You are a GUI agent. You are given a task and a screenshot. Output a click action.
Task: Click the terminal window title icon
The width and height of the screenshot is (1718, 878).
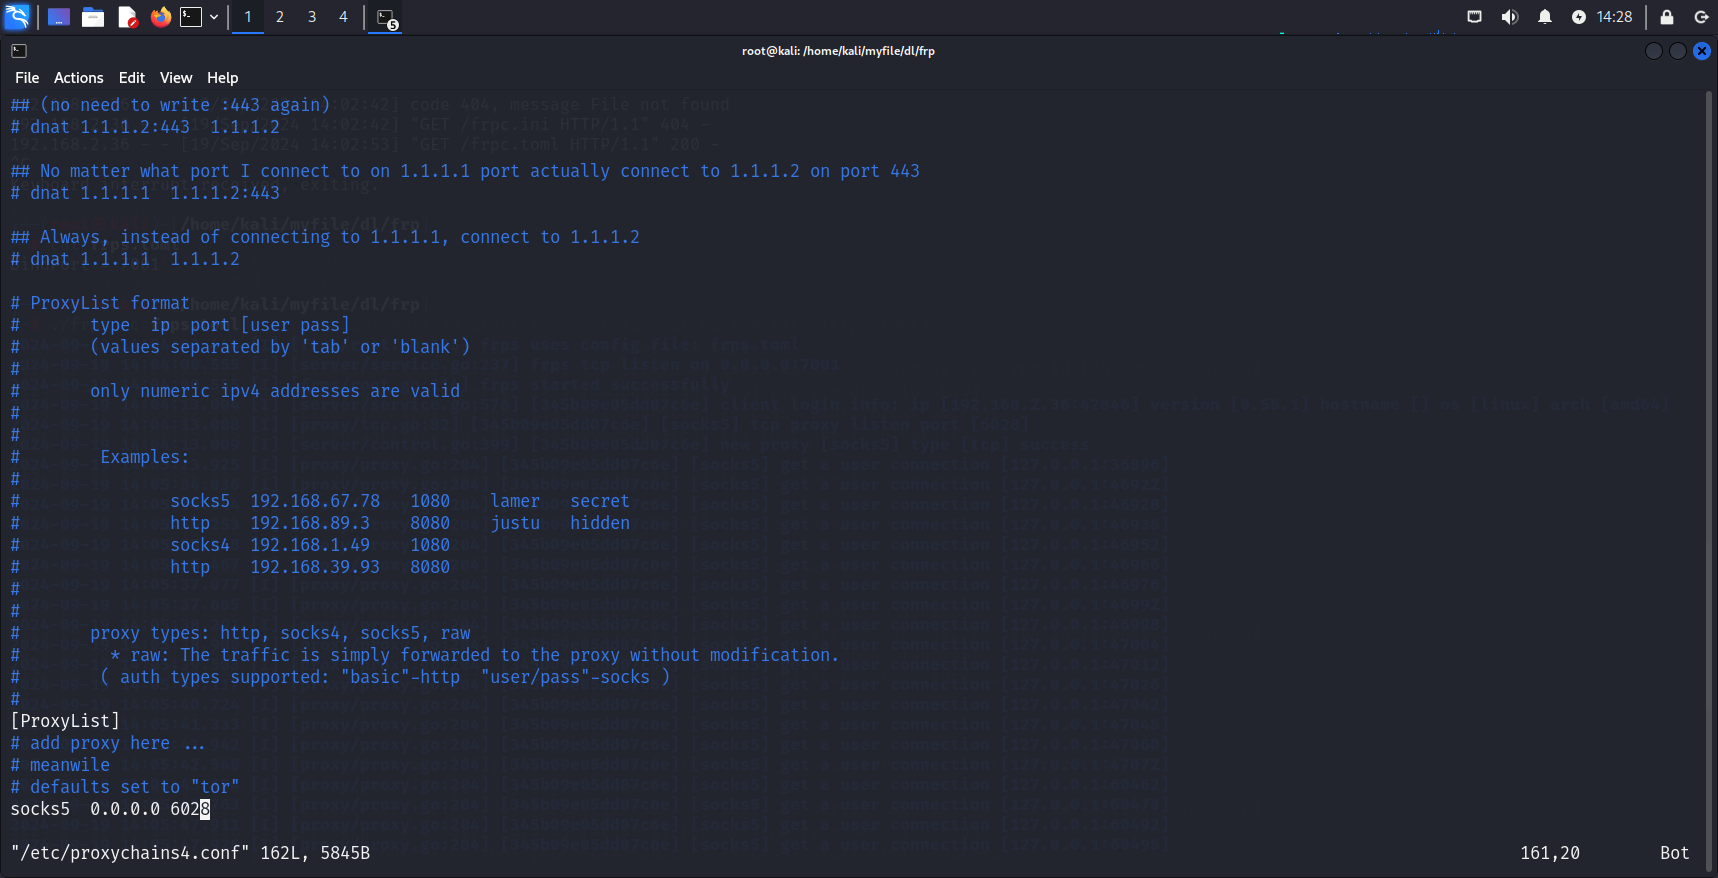click(x=19, y=51)
